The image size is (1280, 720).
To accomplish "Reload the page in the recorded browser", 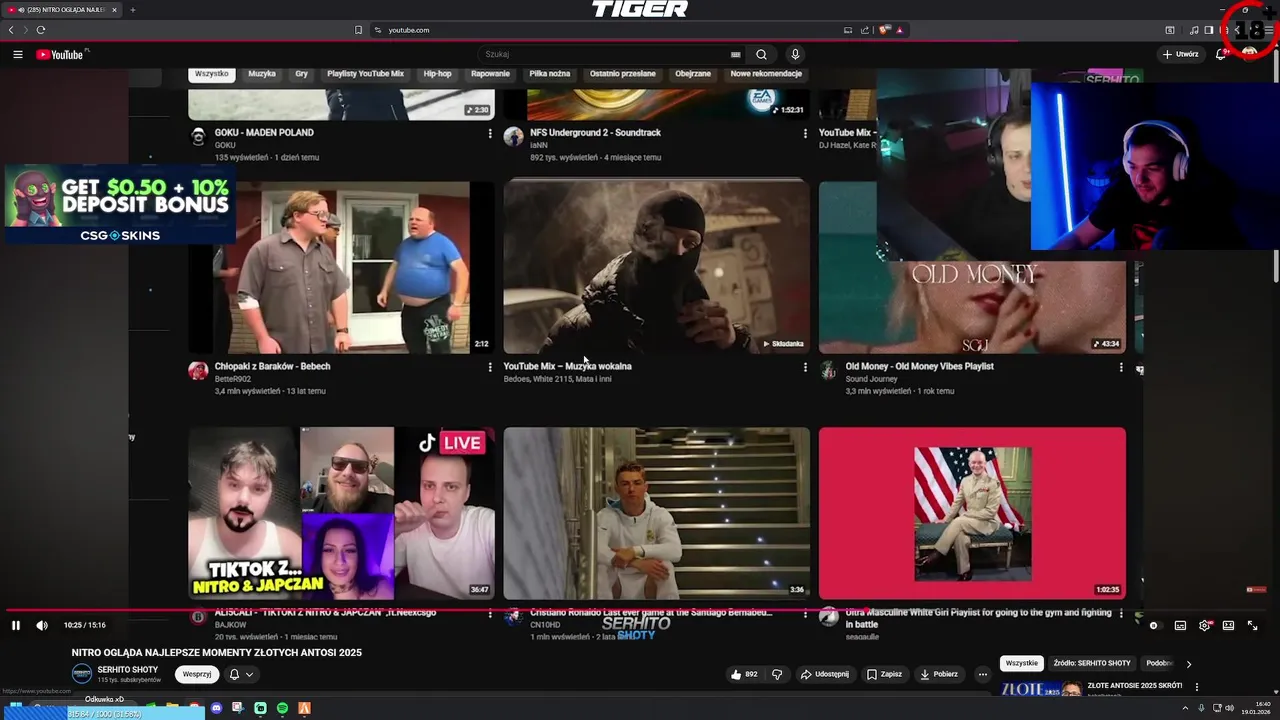I will (x=41, y=30).
